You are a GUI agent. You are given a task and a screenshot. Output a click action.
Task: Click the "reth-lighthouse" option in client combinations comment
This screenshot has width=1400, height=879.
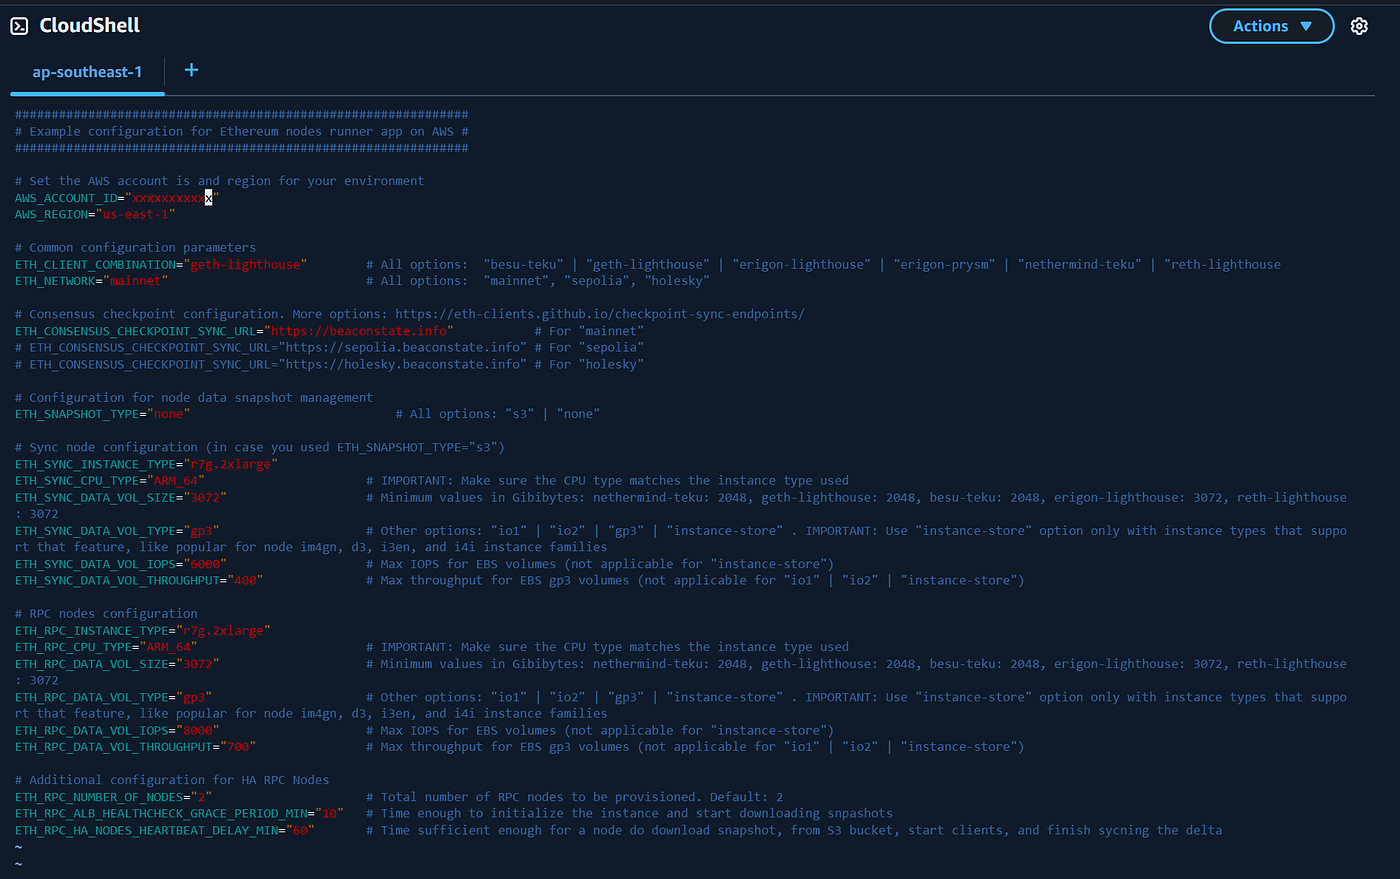pos(1222,264)
